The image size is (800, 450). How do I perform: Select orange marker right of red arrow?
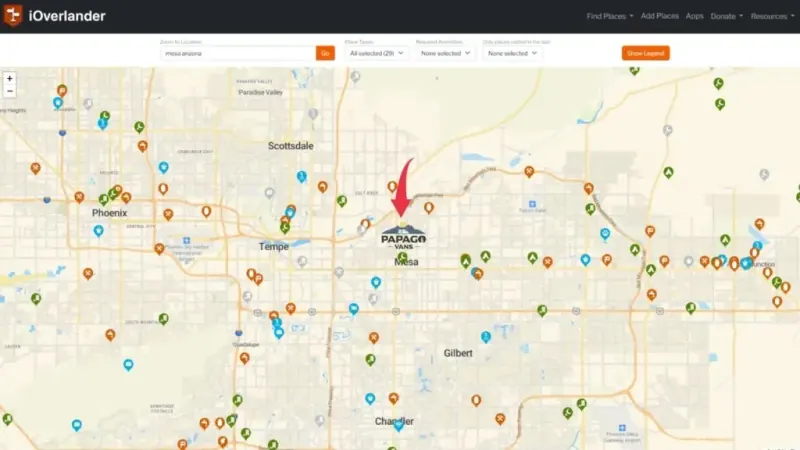coord(429,207)
